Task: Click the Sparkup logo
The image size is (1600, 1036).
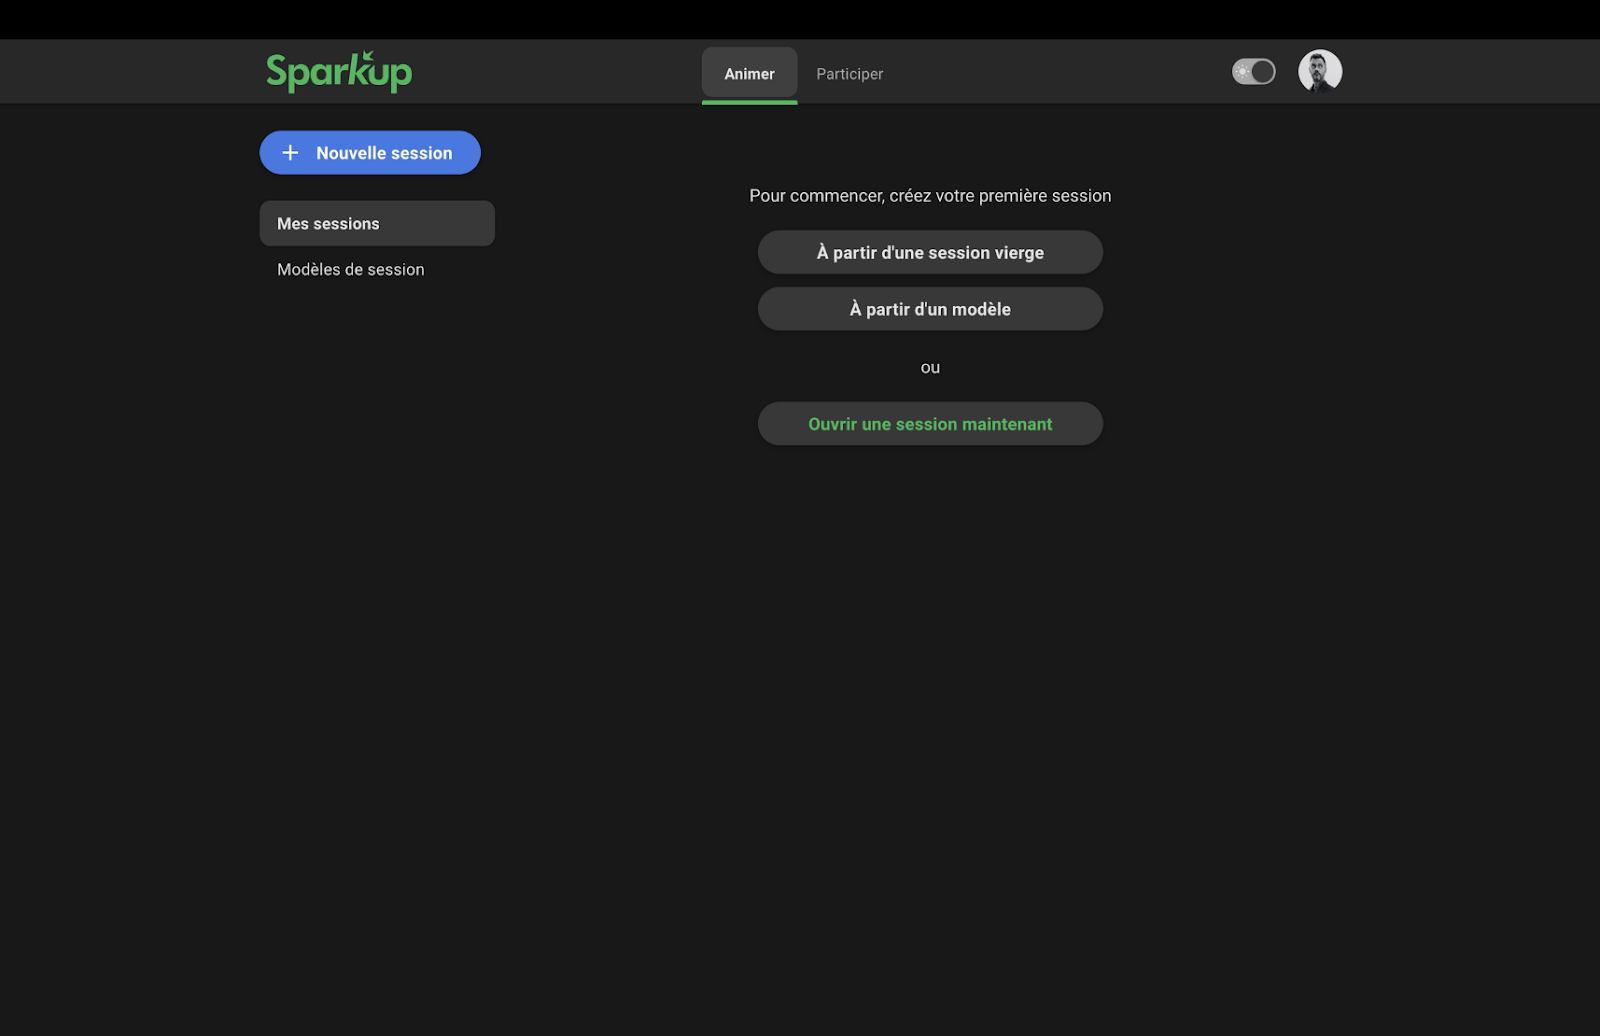Action: (x=338, y=72)
